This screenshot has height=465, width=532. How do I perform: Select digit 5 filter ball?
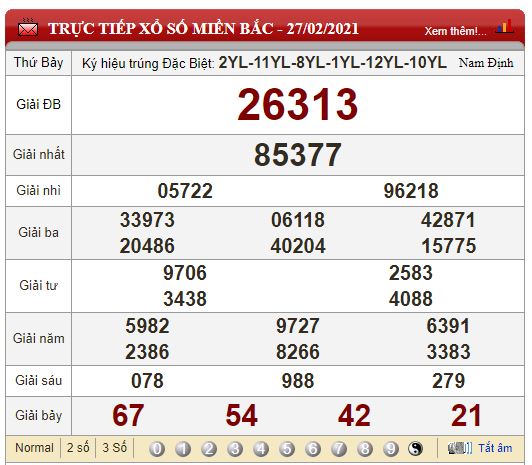click(287, 449)
